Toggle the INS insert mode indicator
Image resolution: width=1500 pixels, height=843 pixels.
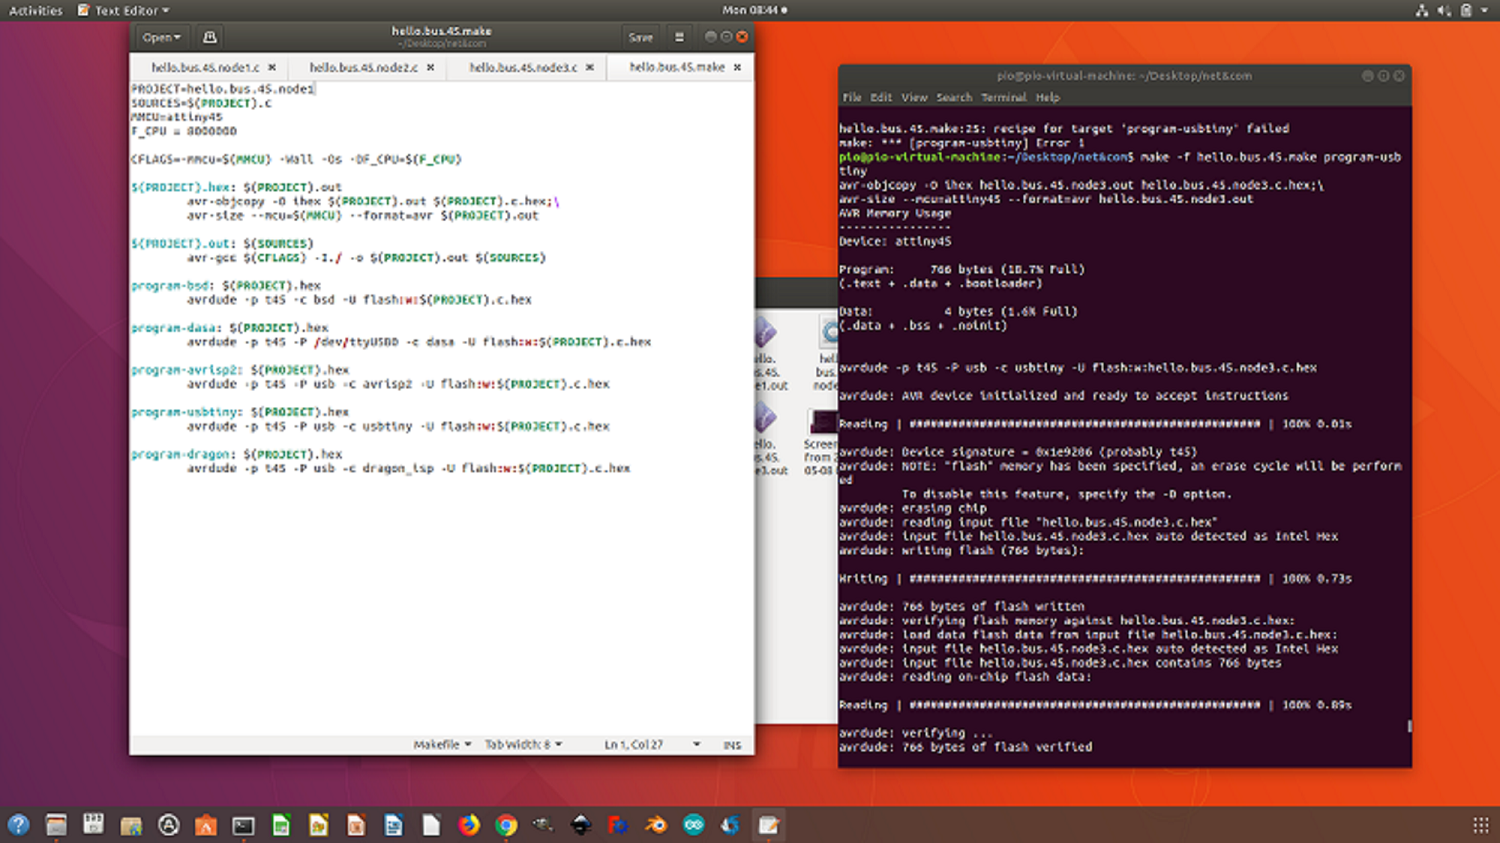pyautogui.click(x=732, y=745)
